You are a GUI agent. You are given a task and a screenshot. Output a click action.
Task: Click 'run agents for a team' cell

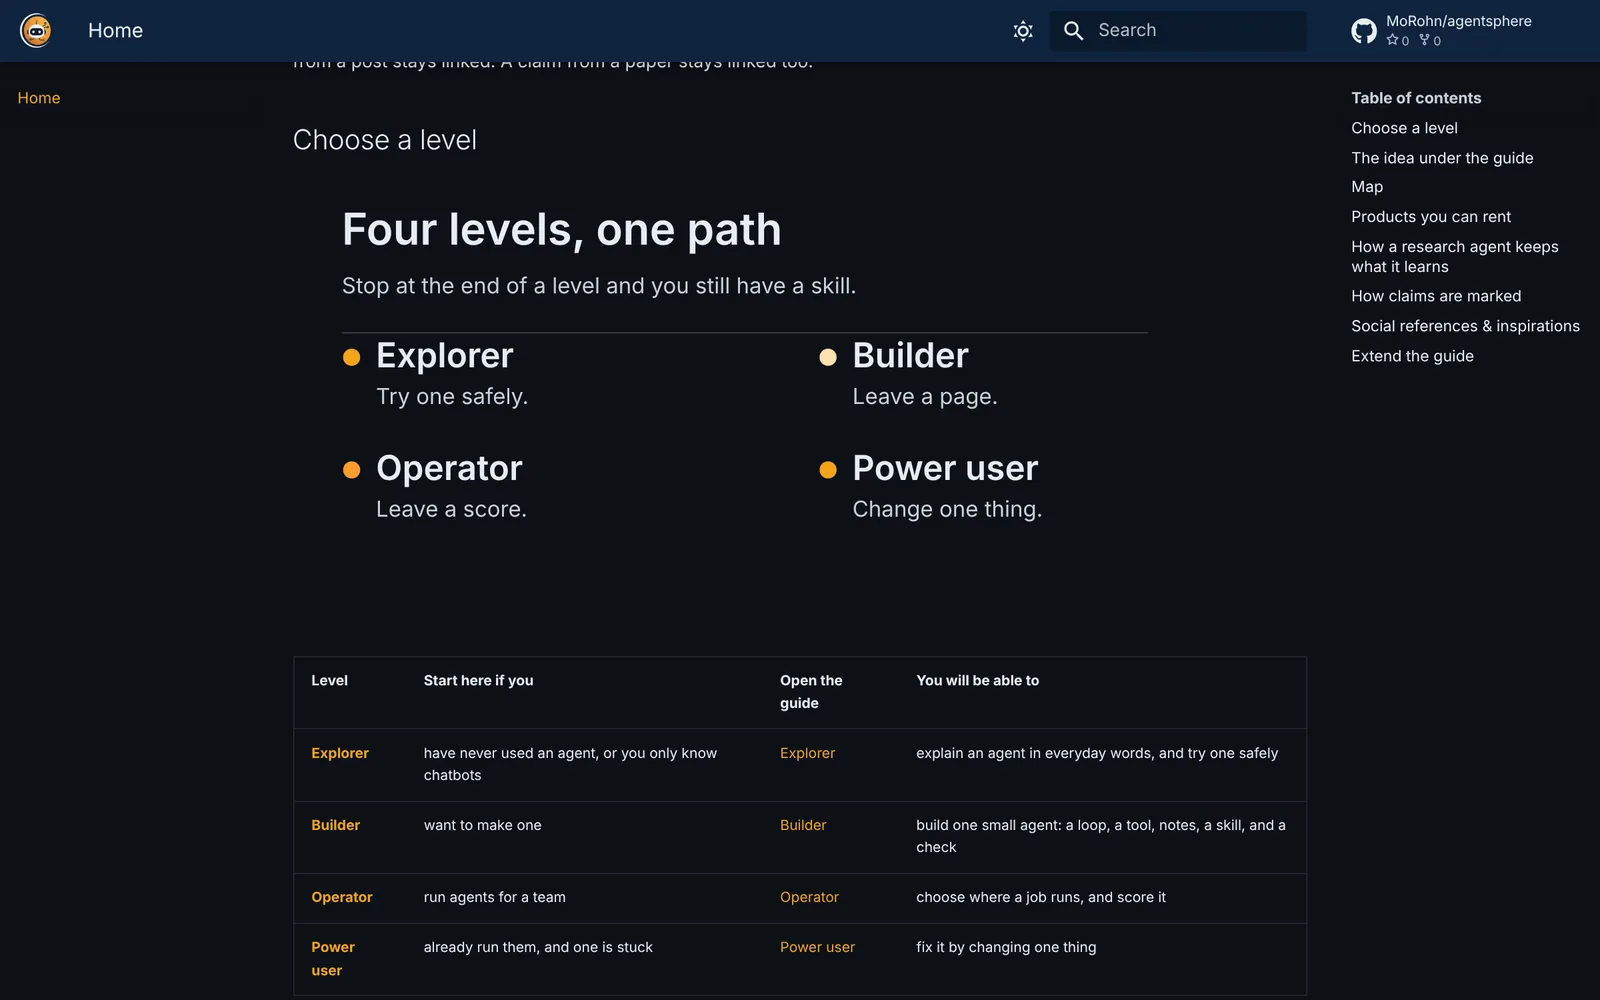point(494,897)
